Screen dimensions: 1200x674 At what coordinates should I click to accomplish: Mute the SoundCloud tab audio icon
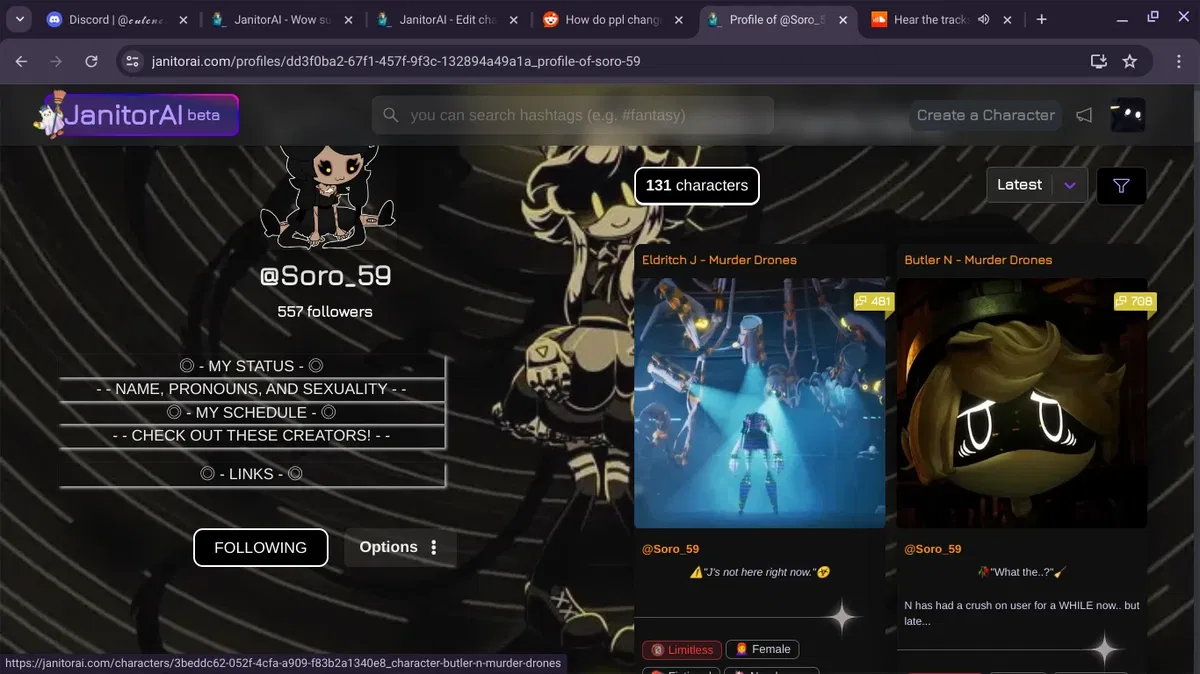[982, 19]
